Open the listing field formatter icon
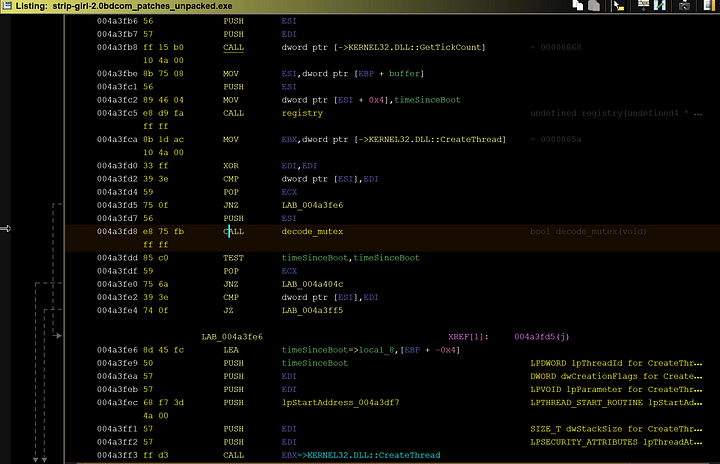The height and width of the screenshot is (464, 720). (643, 6)
